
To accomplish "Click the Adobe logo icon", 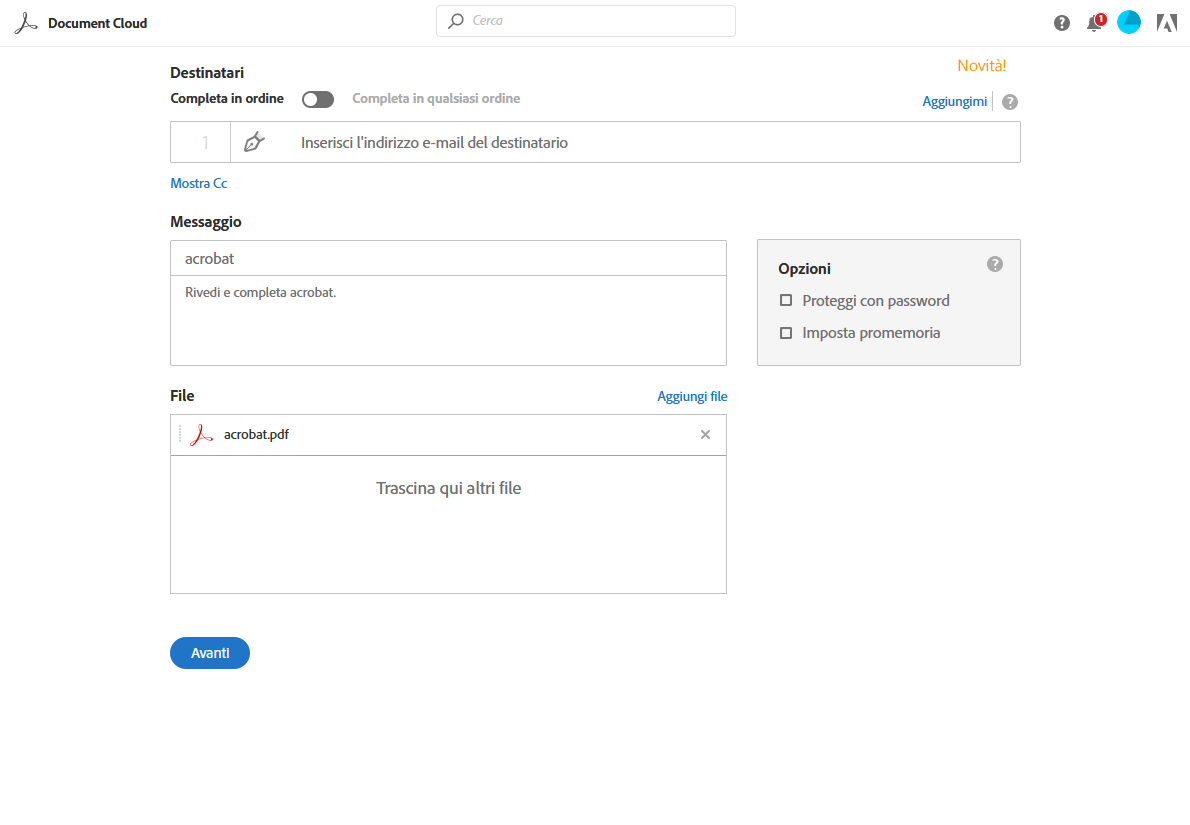I will click(1166, 23).
